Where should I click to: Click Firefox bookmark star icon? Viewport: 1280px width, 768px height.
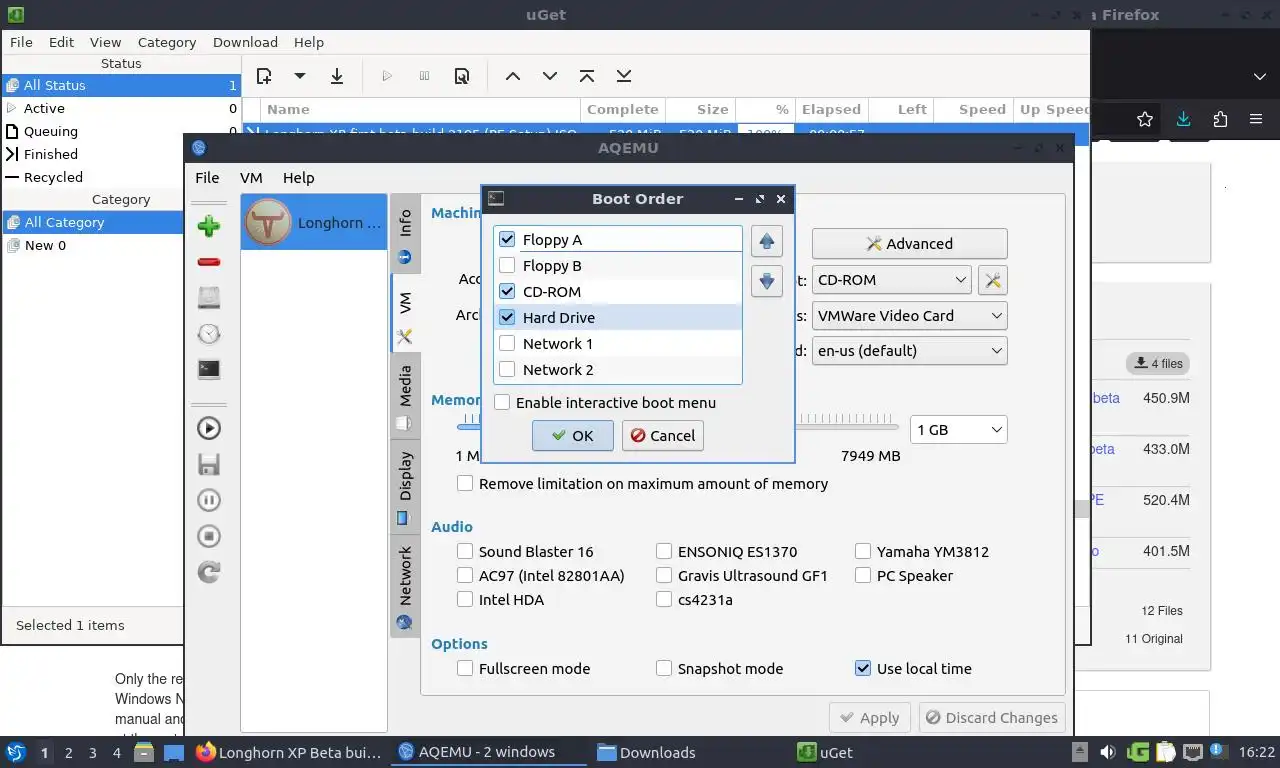(1145, 119)
